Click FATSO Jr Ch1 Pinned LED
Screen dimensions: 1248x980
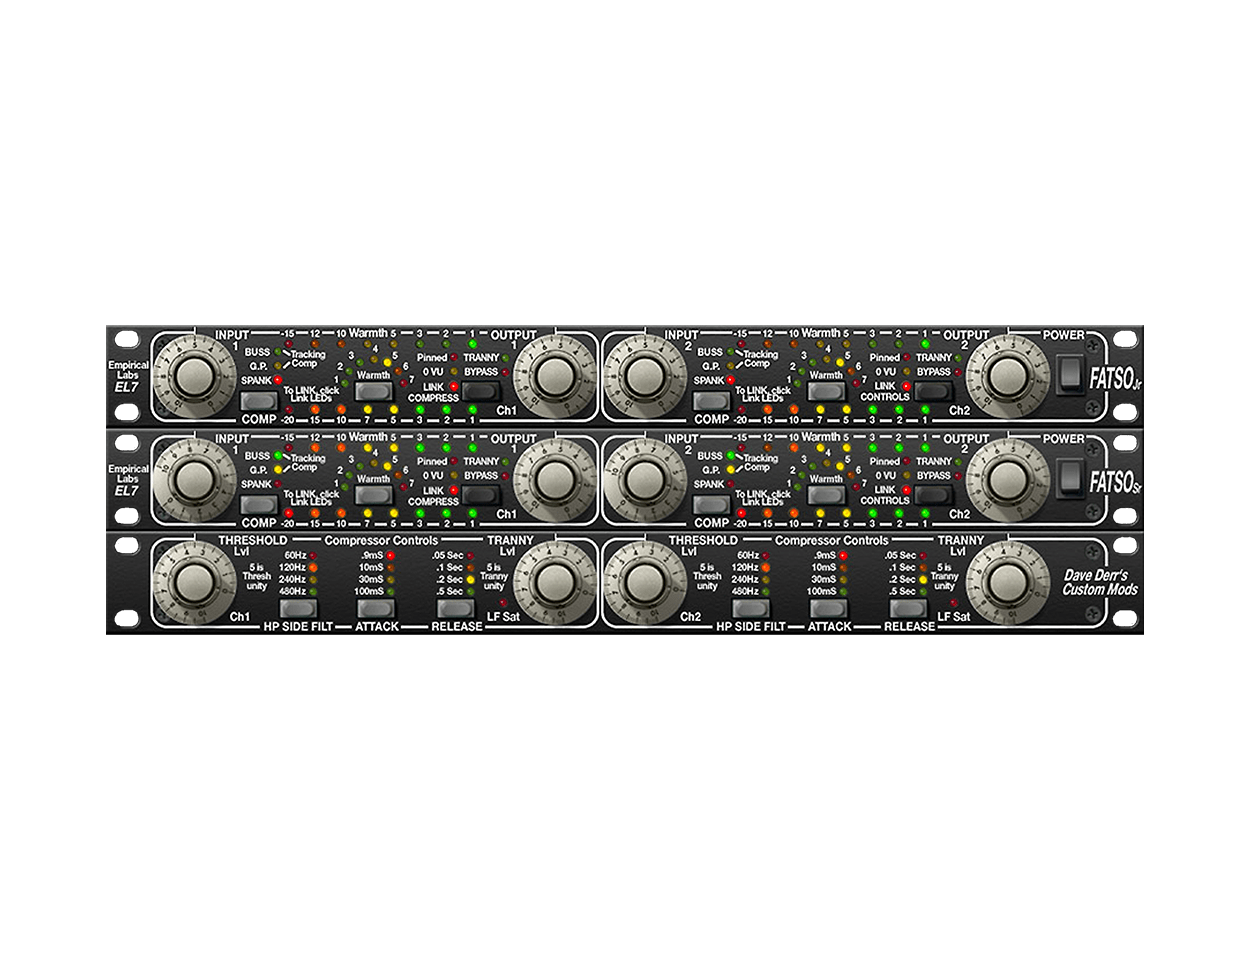pos(453,357)
